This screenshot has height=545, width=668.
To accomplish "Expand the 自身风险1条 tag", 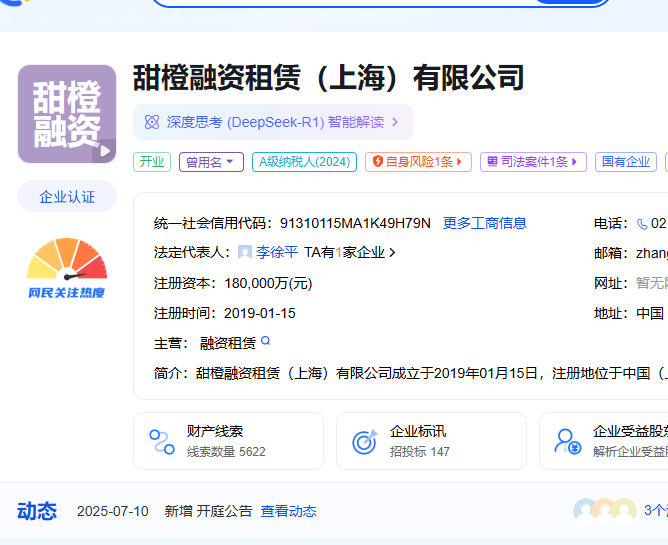I will tap(418, 162).
